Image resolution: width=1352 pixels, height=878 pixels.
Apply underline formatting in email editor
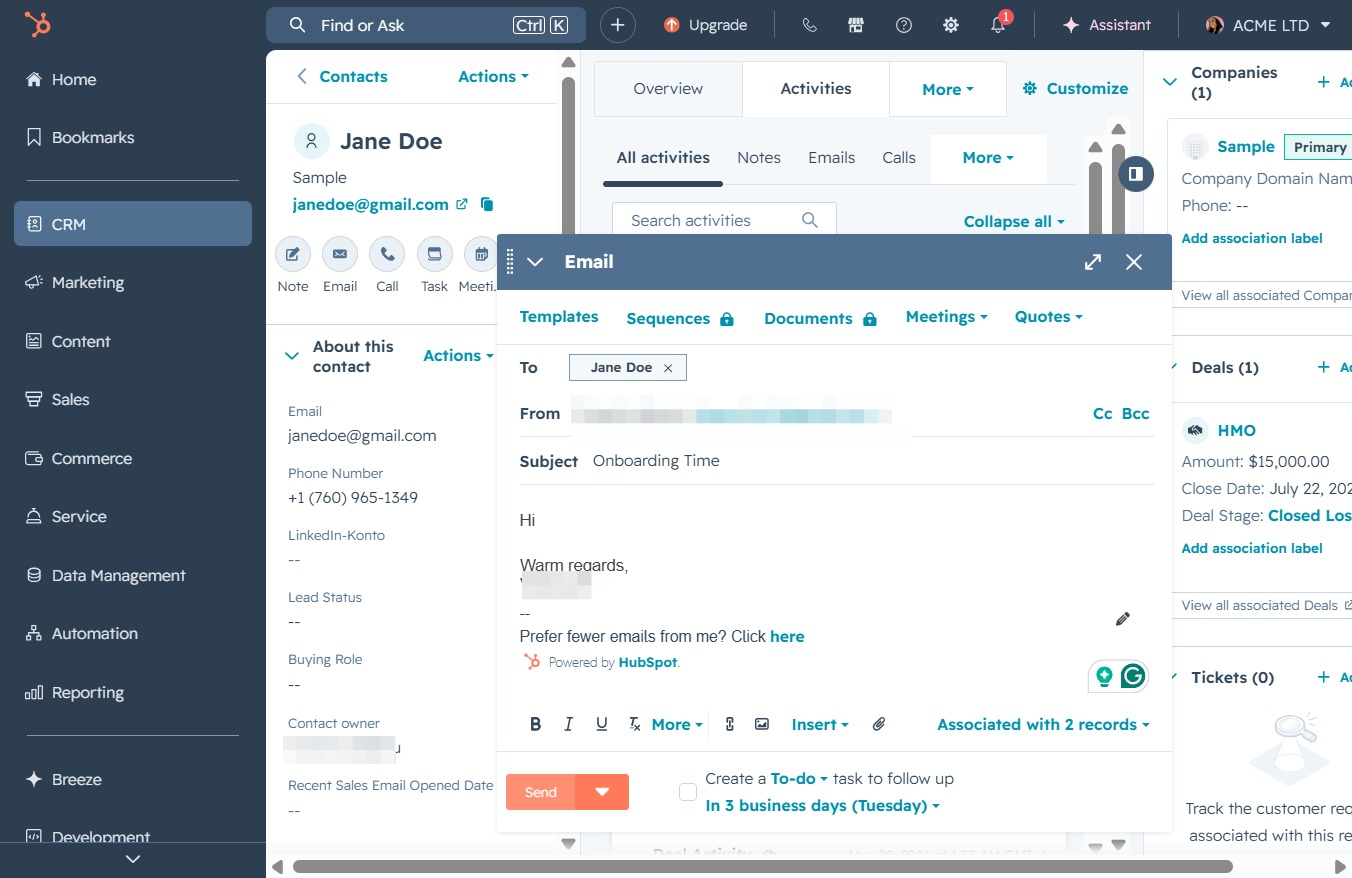601,724
